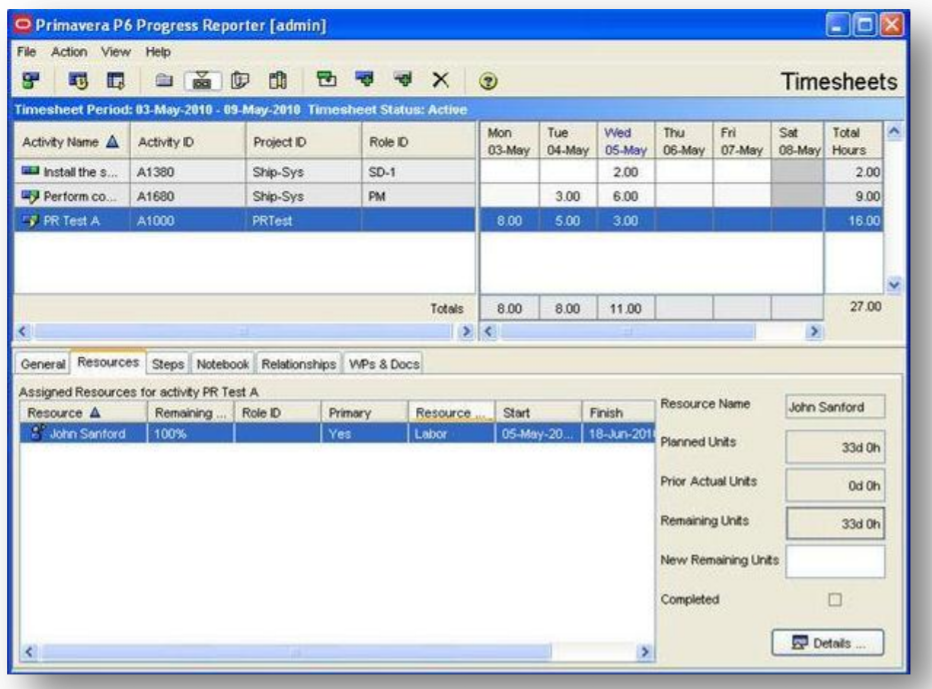The image size is (932, 689).
Task: Click the Primavera logo in title bar
Action: [23, 25]
